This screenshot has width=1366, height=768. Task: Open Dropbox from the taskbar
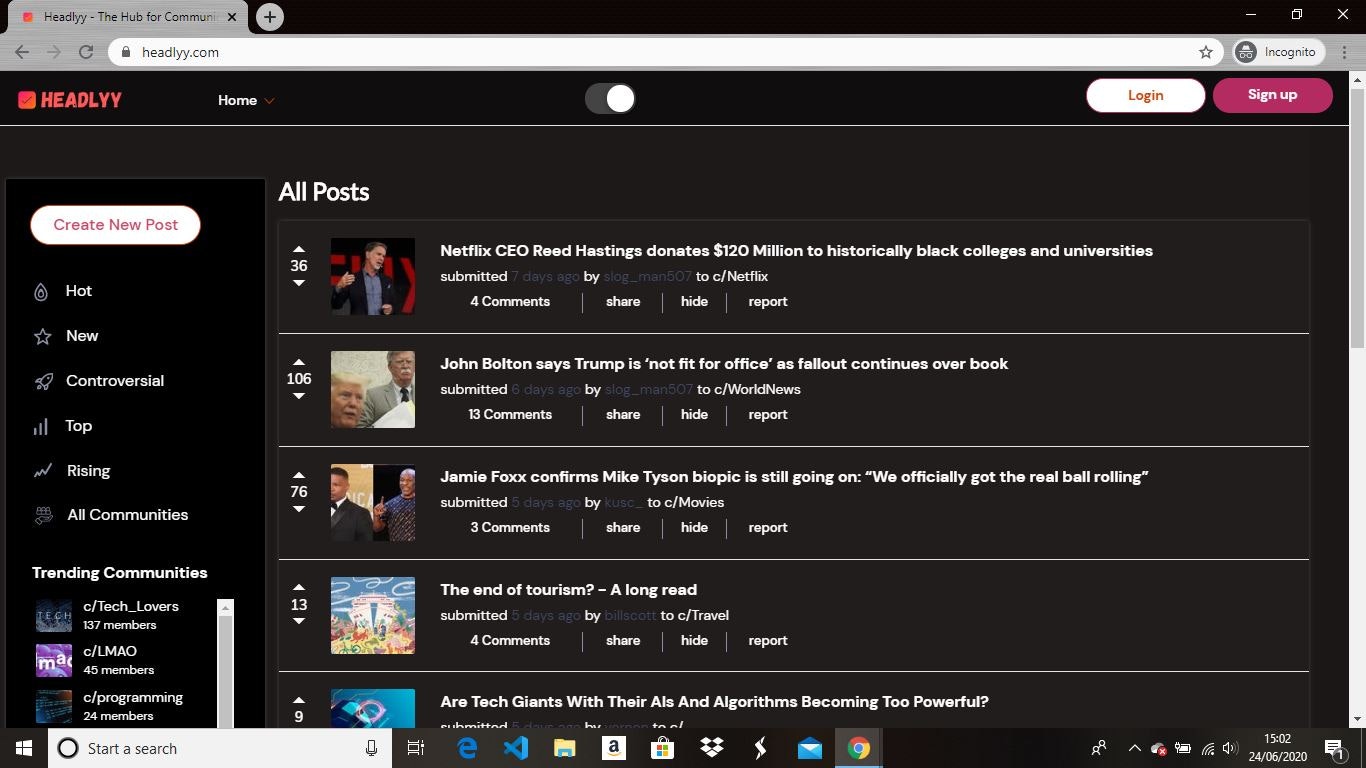coord(712,748)
